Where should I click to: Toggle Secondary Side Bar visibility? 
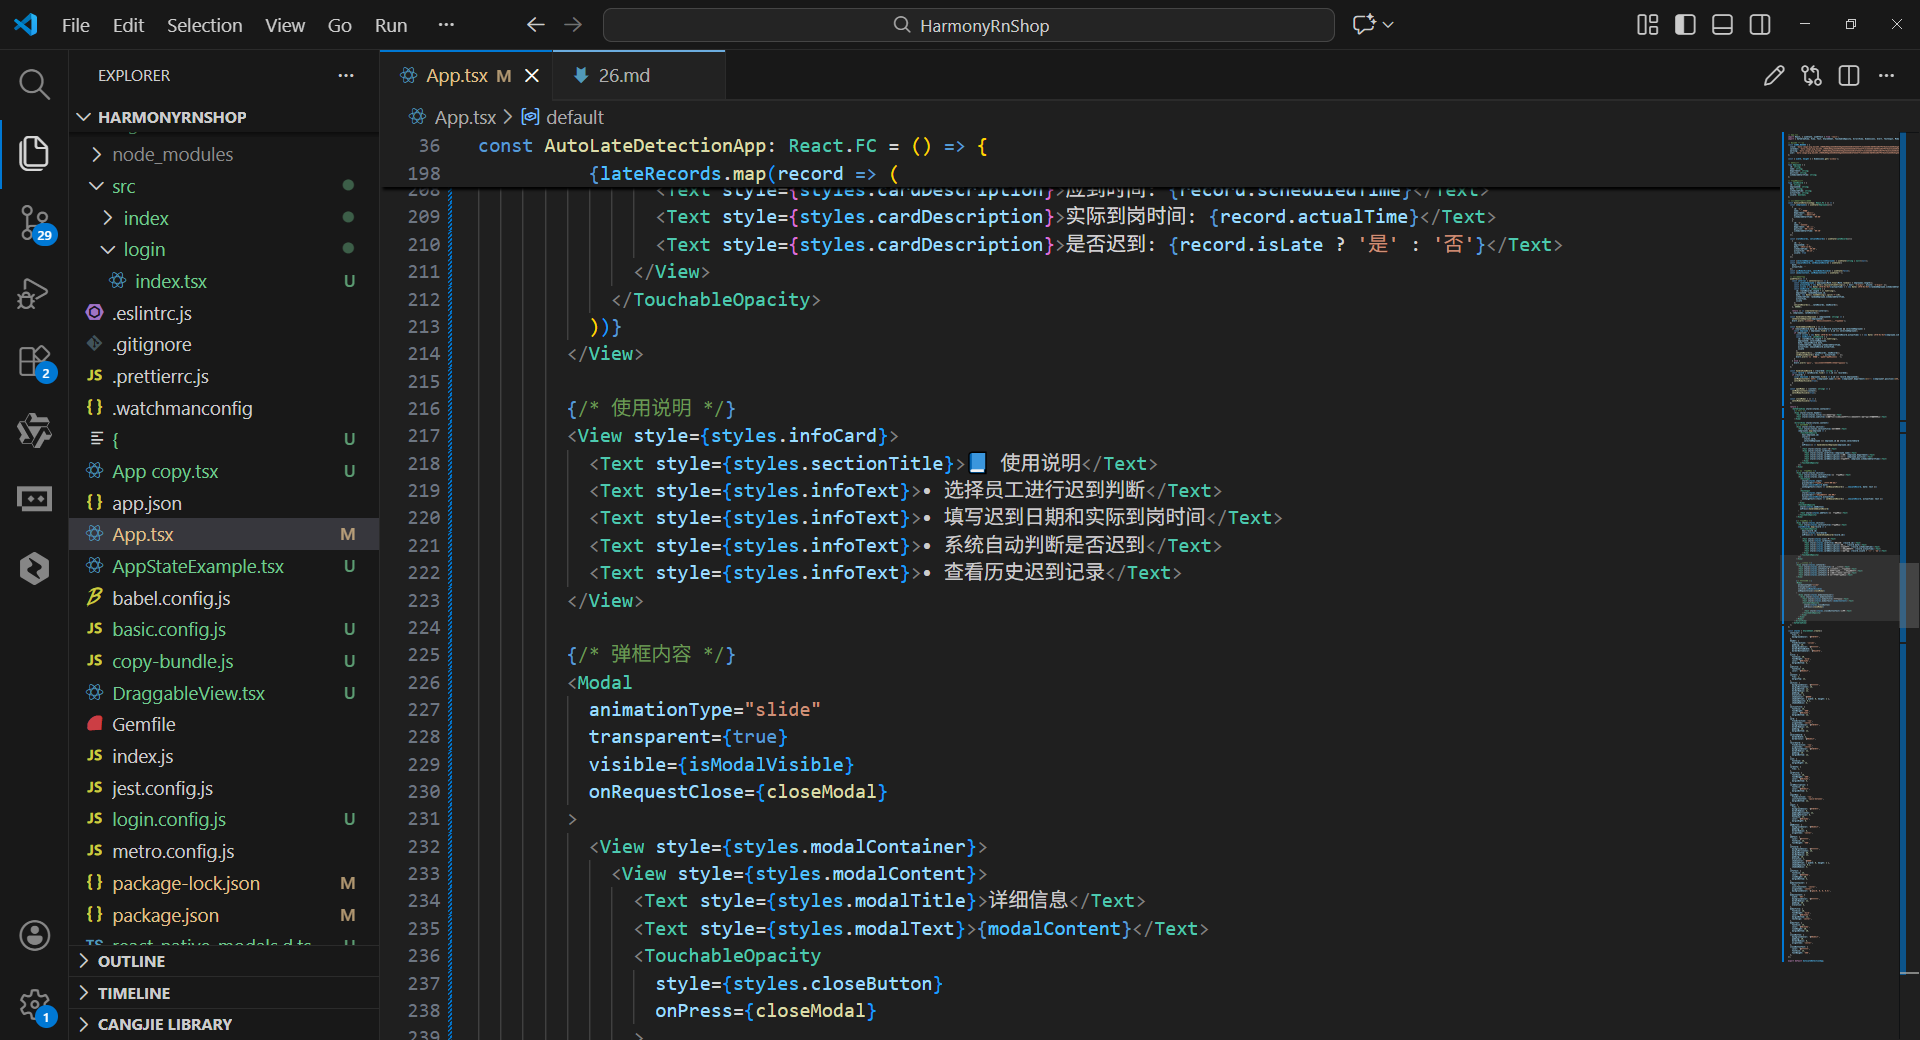pos(1760,25)
